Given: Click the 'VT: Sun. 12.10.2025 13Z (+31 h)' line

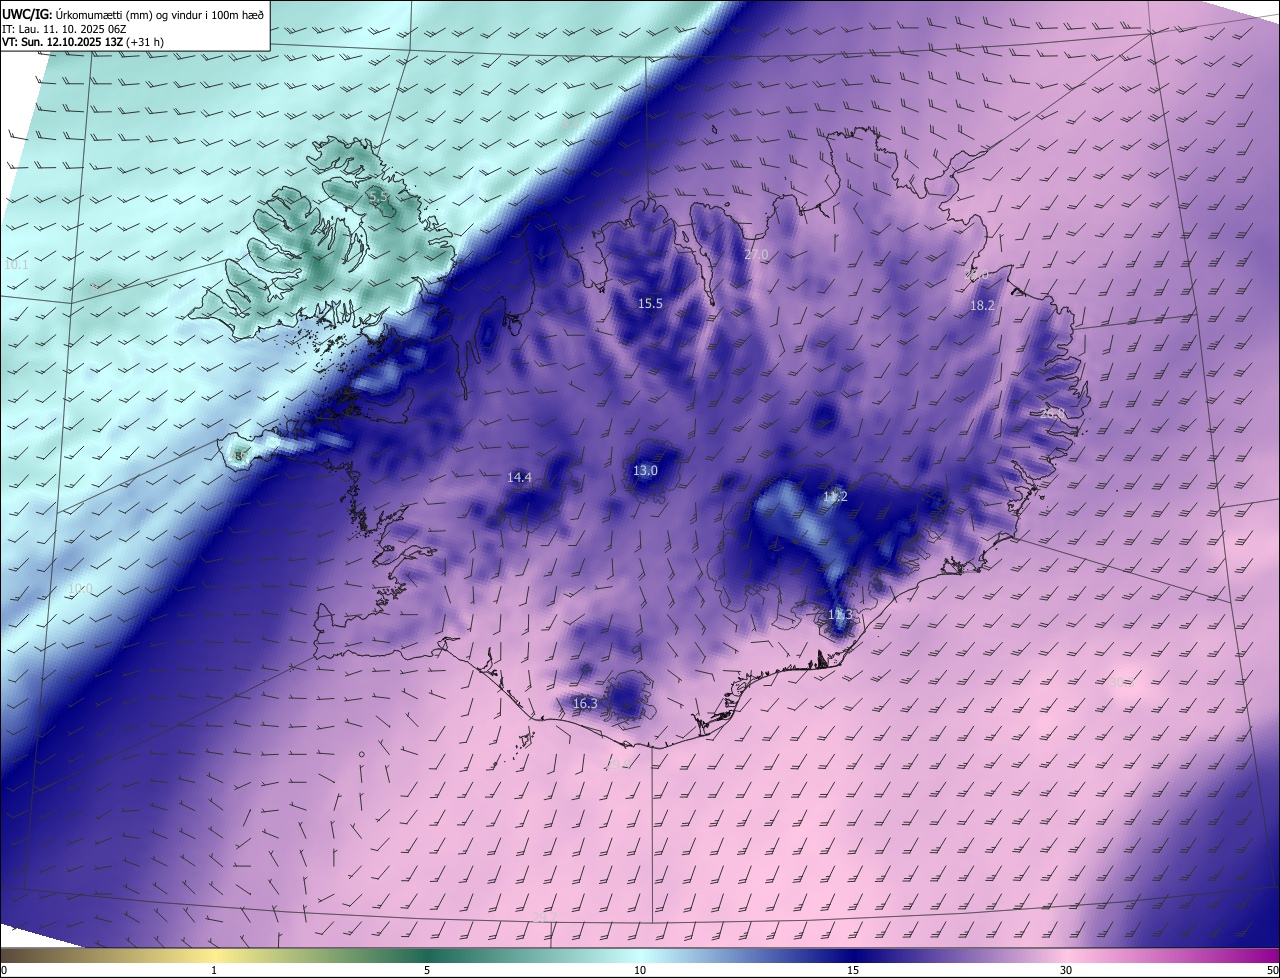Looking at the screenshot, I should [x=82, y=43].
